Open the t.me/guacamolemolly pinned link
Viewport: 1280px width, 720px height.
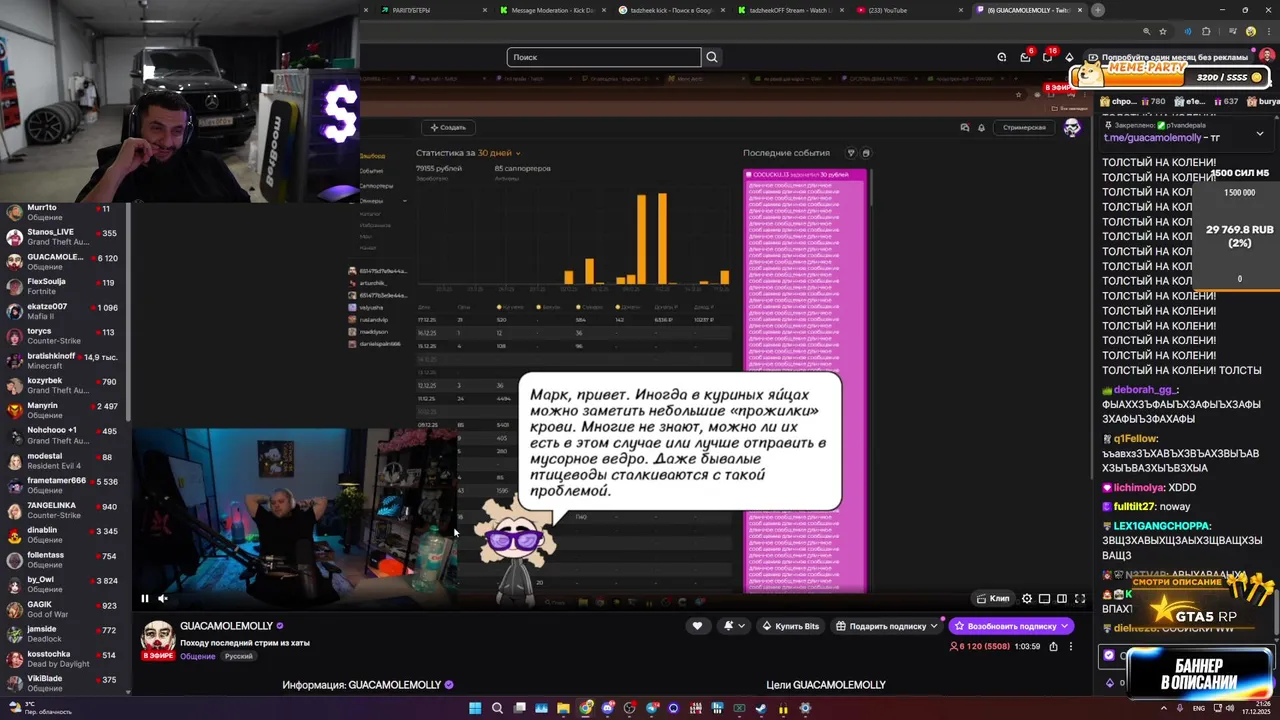[1152, 138]
